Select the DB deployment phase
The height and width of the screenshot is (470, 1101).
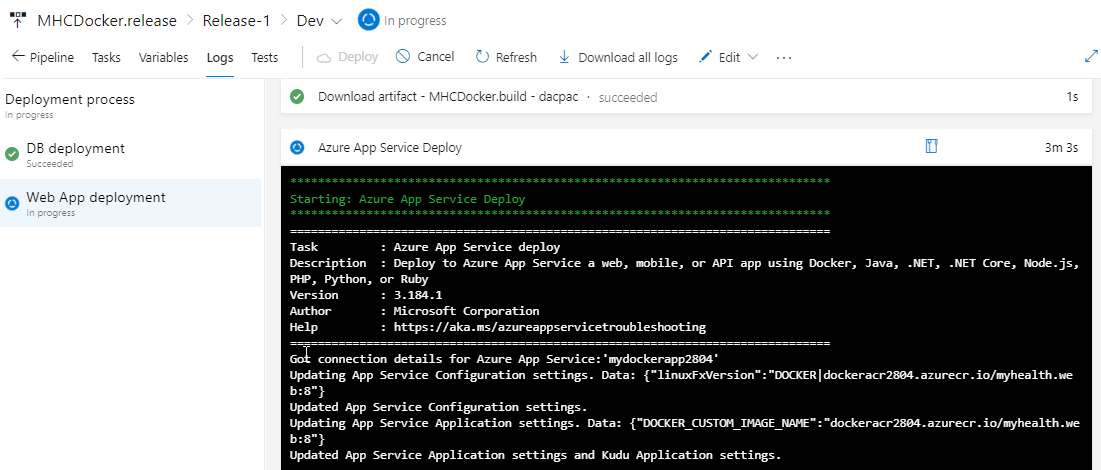pos(131,155)
